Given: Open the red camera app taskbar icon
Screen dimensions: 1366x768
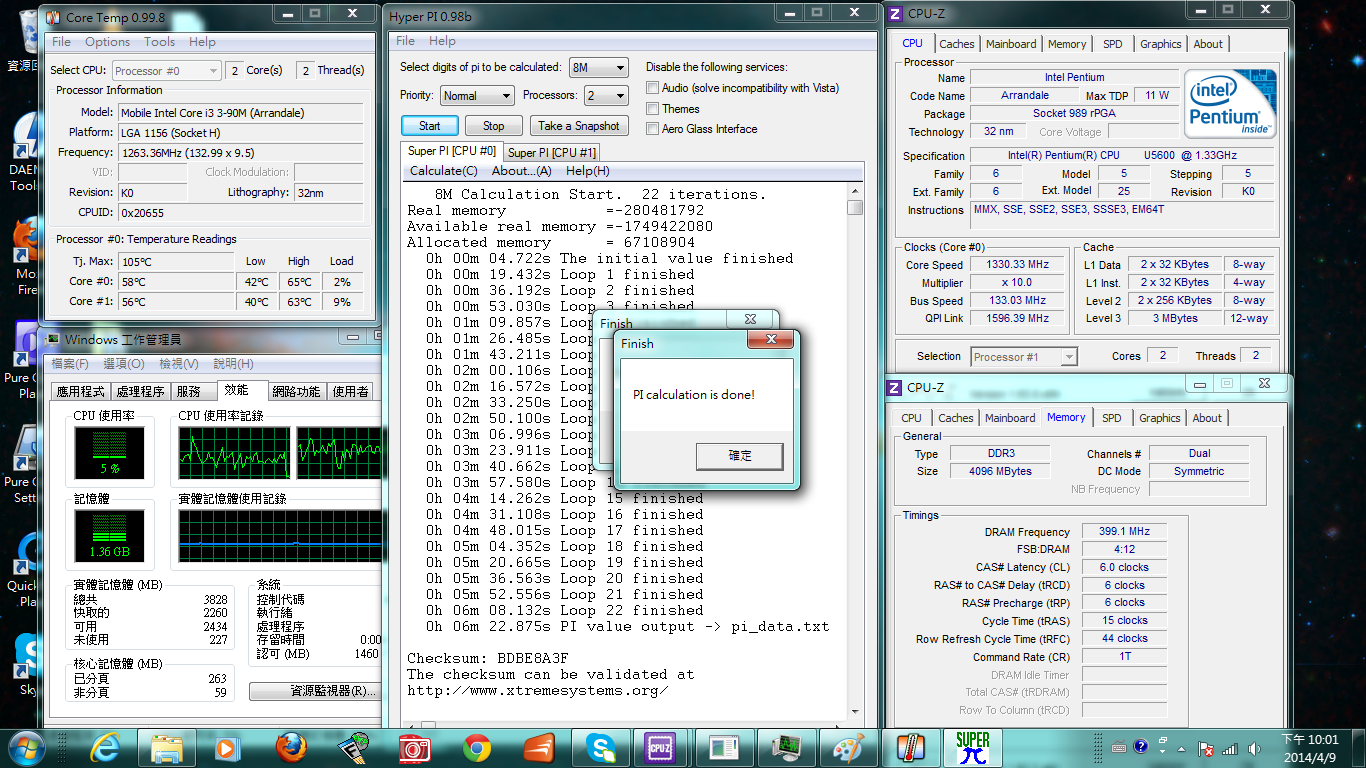Looking at the screenshot, I should (x=414, y=747).
